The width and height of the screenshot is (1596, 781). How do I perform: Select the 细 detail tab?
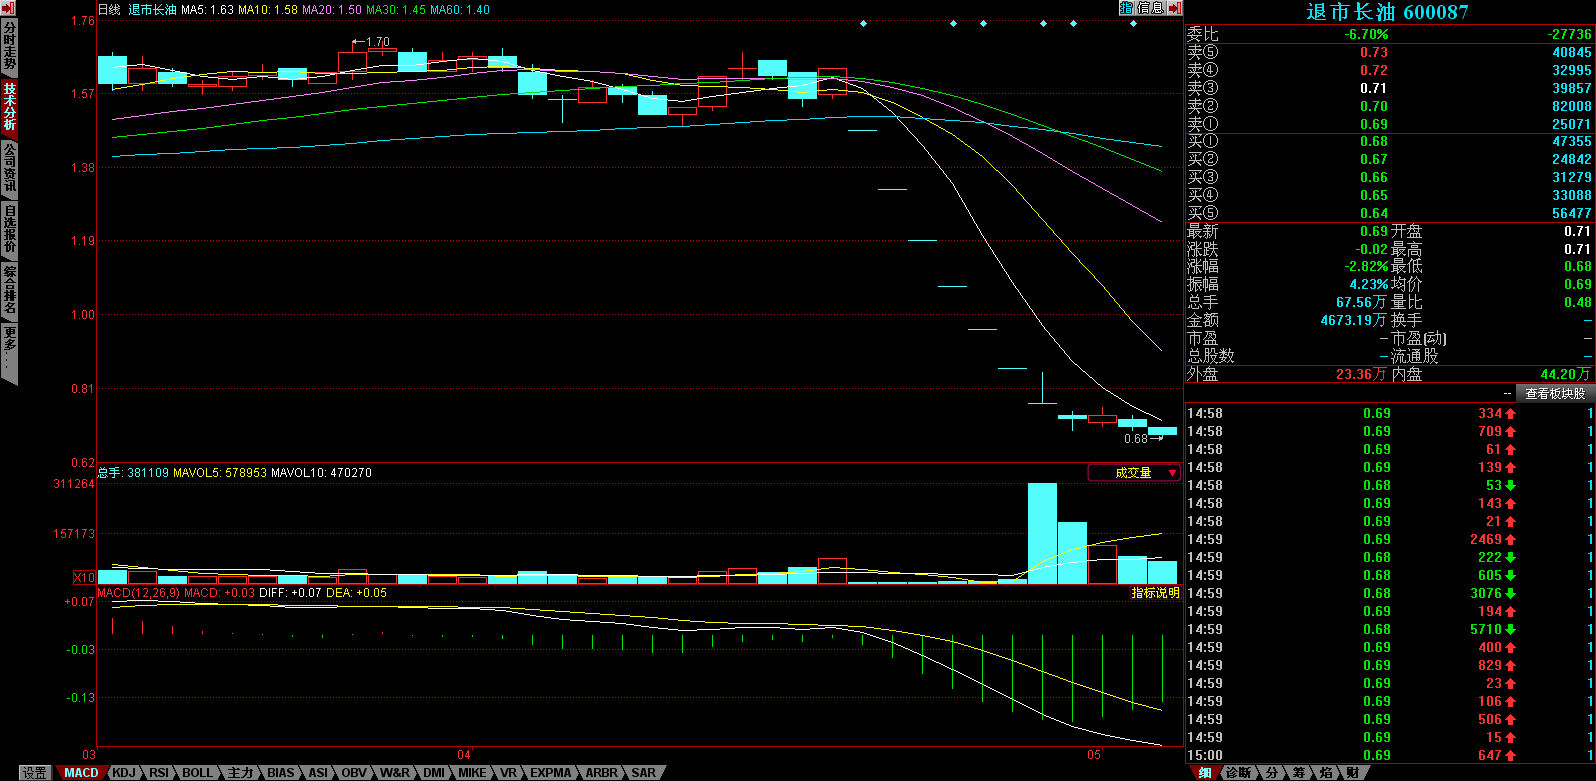(1205, 773)
